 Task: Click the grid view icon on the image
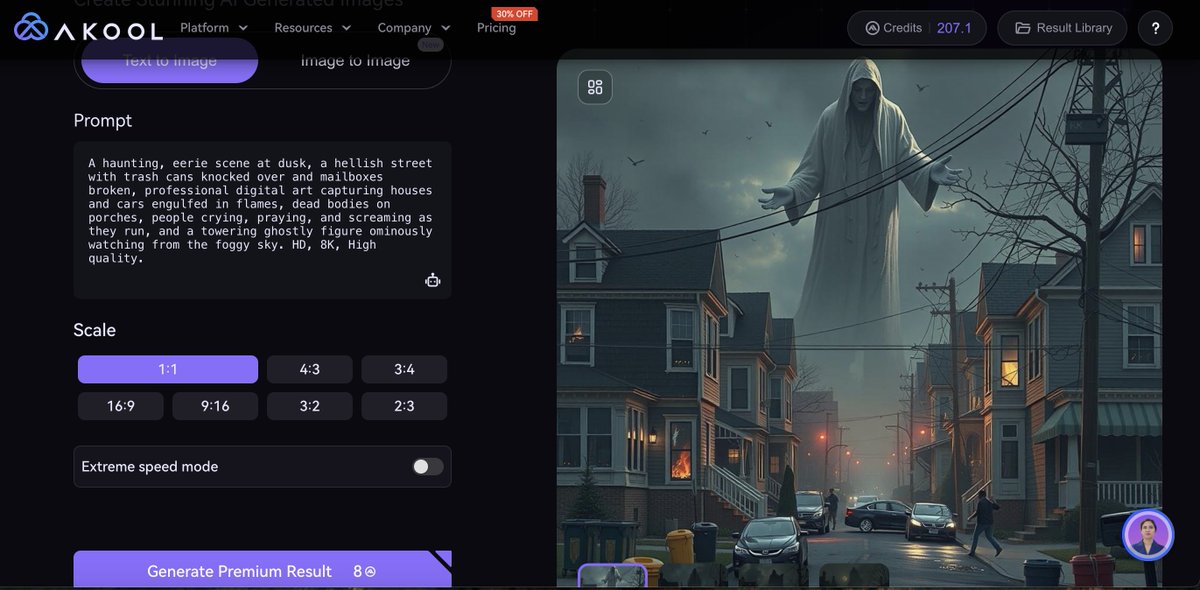coord(595,87)
